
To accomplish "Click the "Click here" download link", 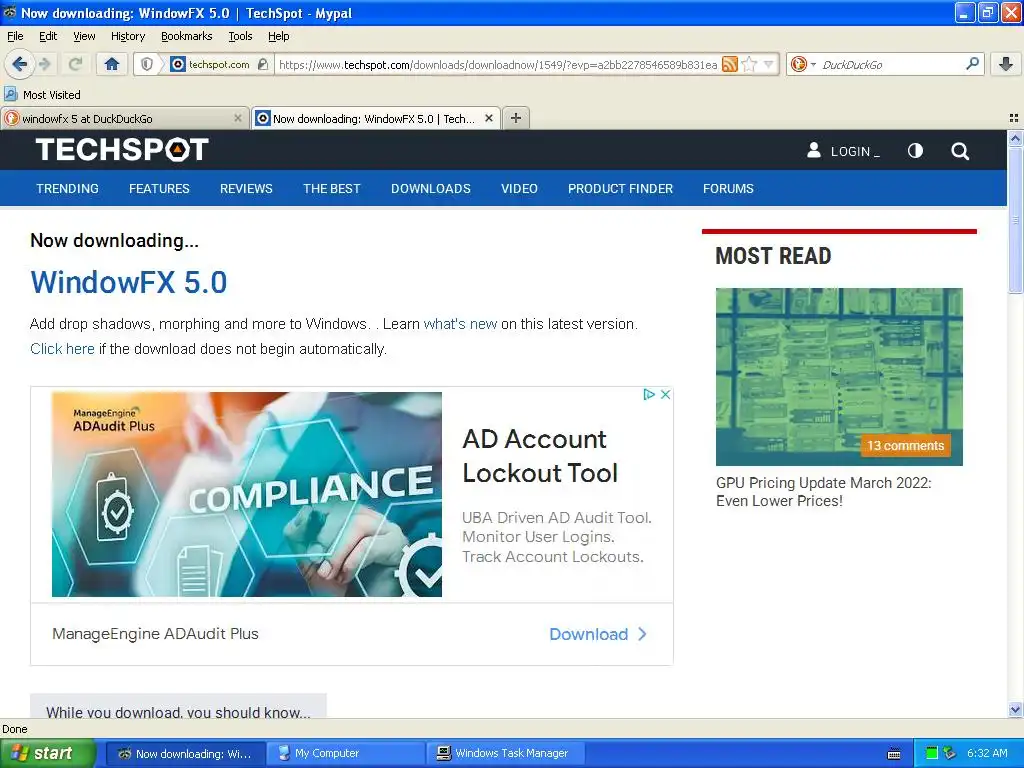I will 62,349.
